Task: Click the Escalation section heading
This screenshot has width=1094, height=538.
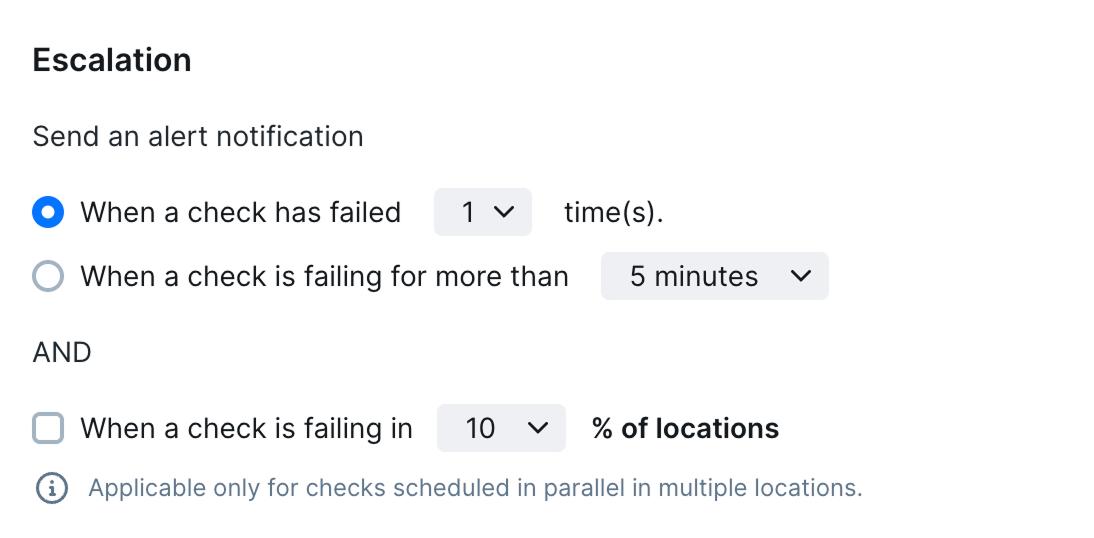Action: coord(112,59)
